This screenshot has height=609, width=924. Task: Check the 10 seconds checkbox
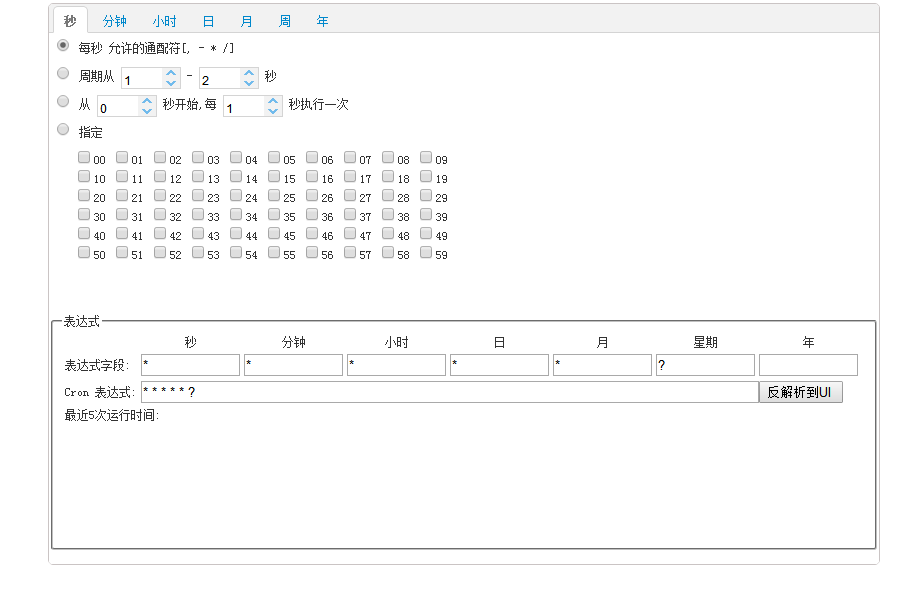84,176
